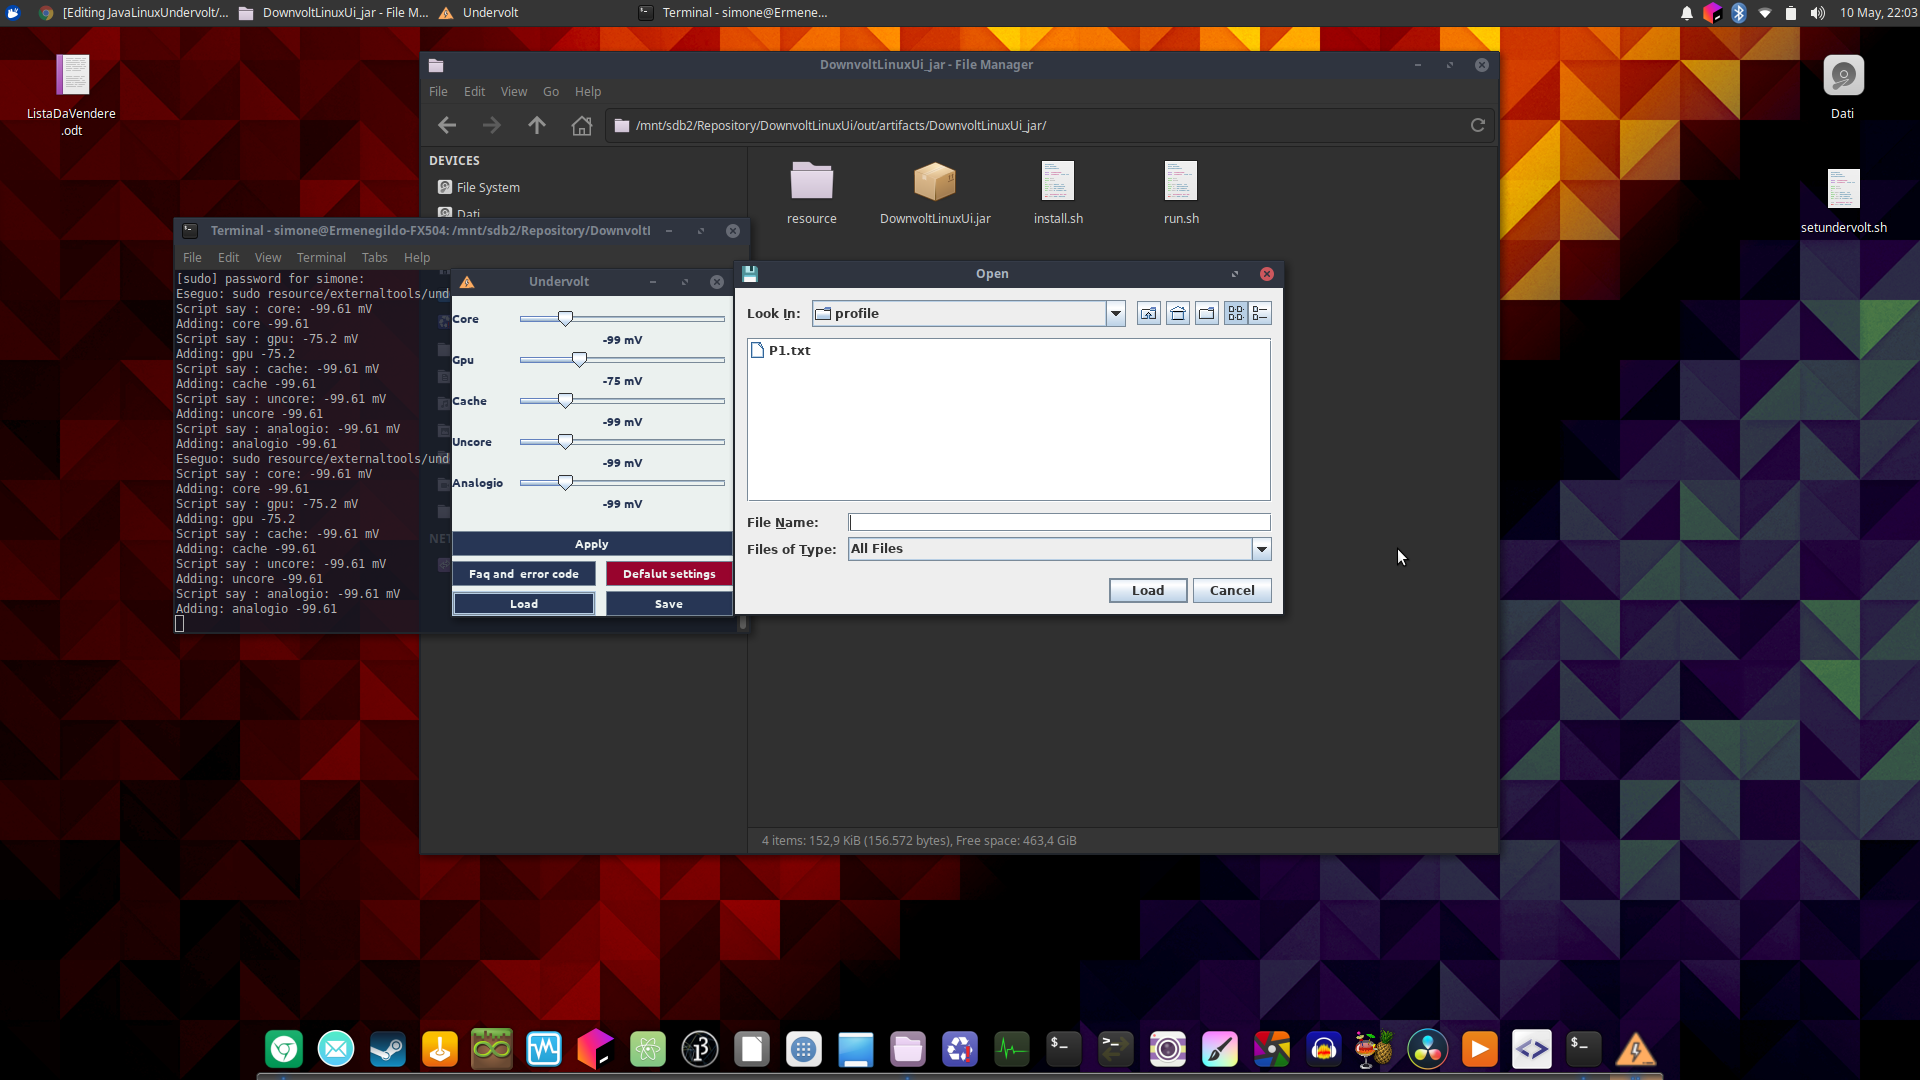Click the Up One Level folder icon
1920x1080 pixels.
click(x=1148, y=314)
